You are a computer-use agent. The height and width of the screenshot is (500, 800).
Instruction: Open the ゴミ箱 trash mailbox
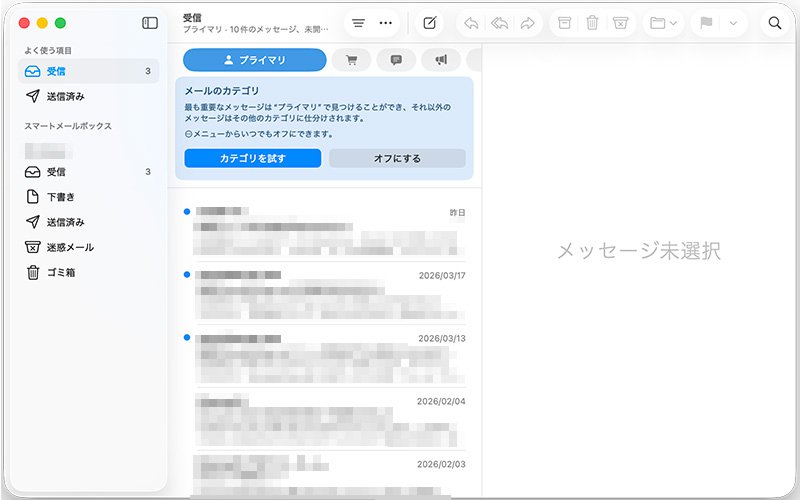click(89, 272)
